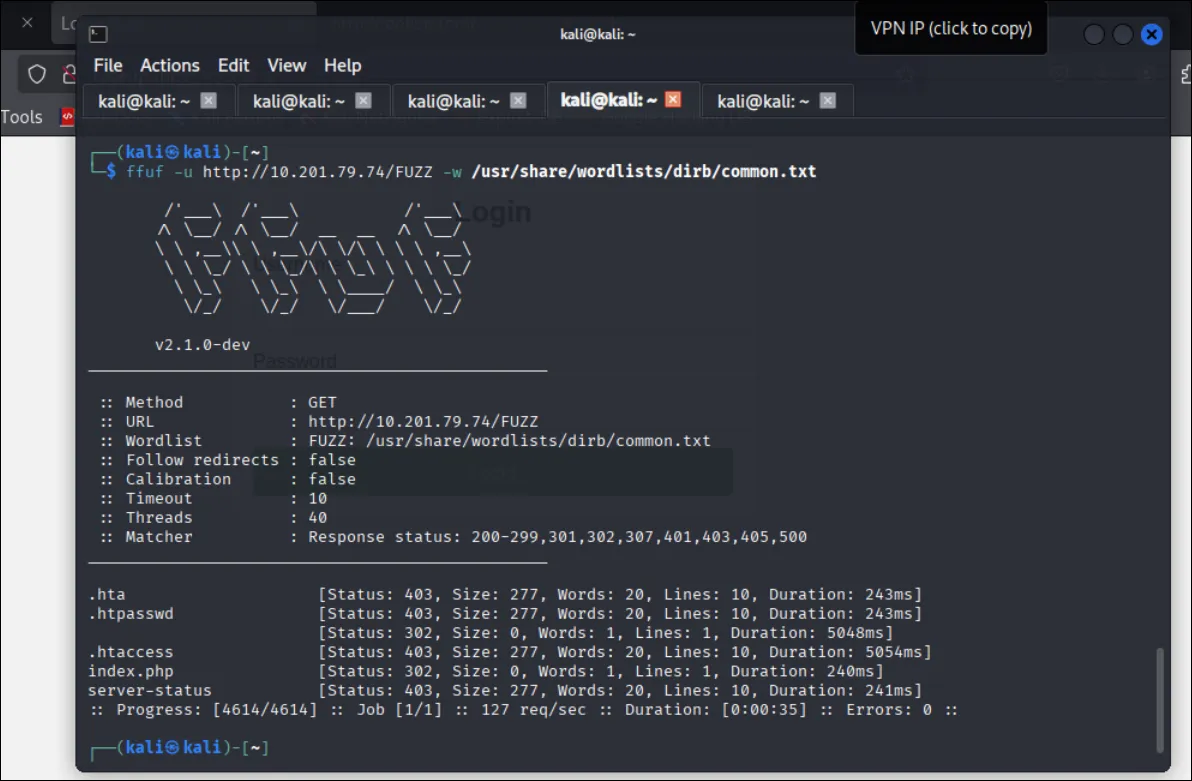The image size is (1192, 781).
Task: Open the File menu in terminal
Action: (x=108, y=65)
